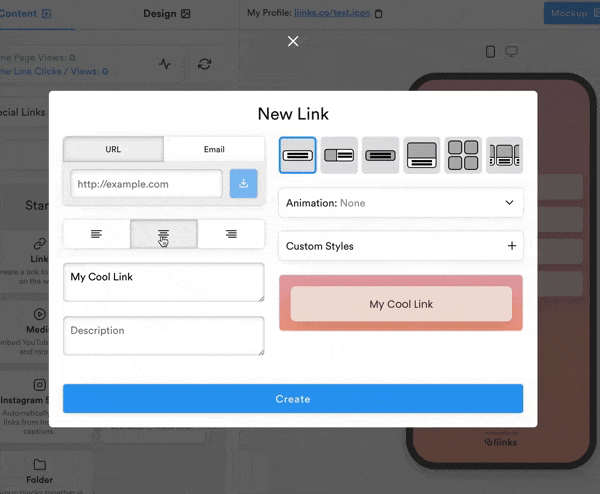Select the fourth card layout icon

point(422,155)
